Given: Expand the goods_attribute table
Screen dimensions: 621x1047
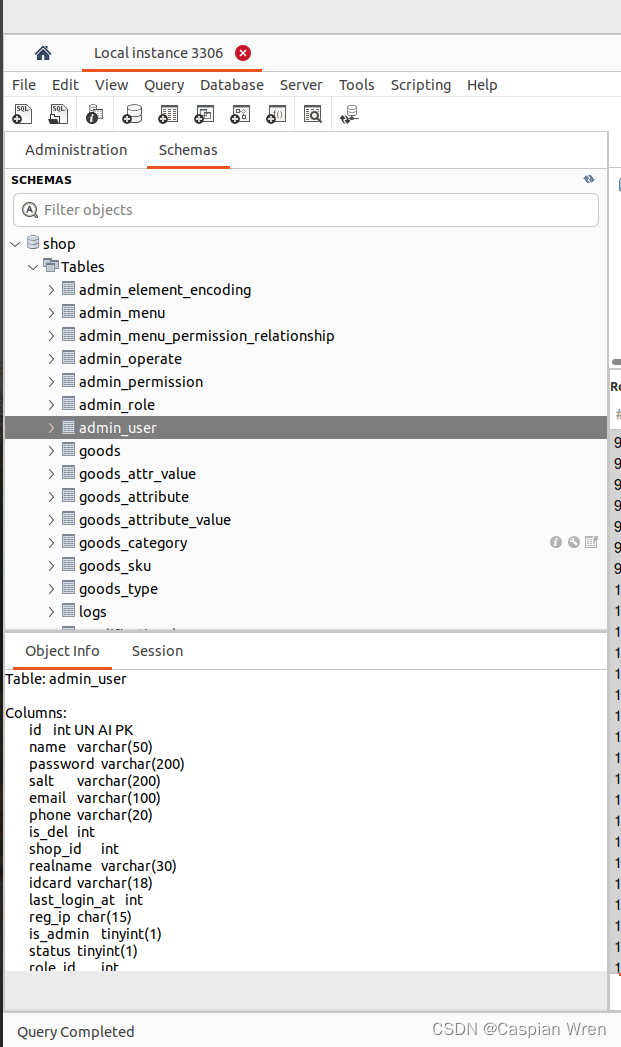Looking at the screenshot, I should coord(51,497).
